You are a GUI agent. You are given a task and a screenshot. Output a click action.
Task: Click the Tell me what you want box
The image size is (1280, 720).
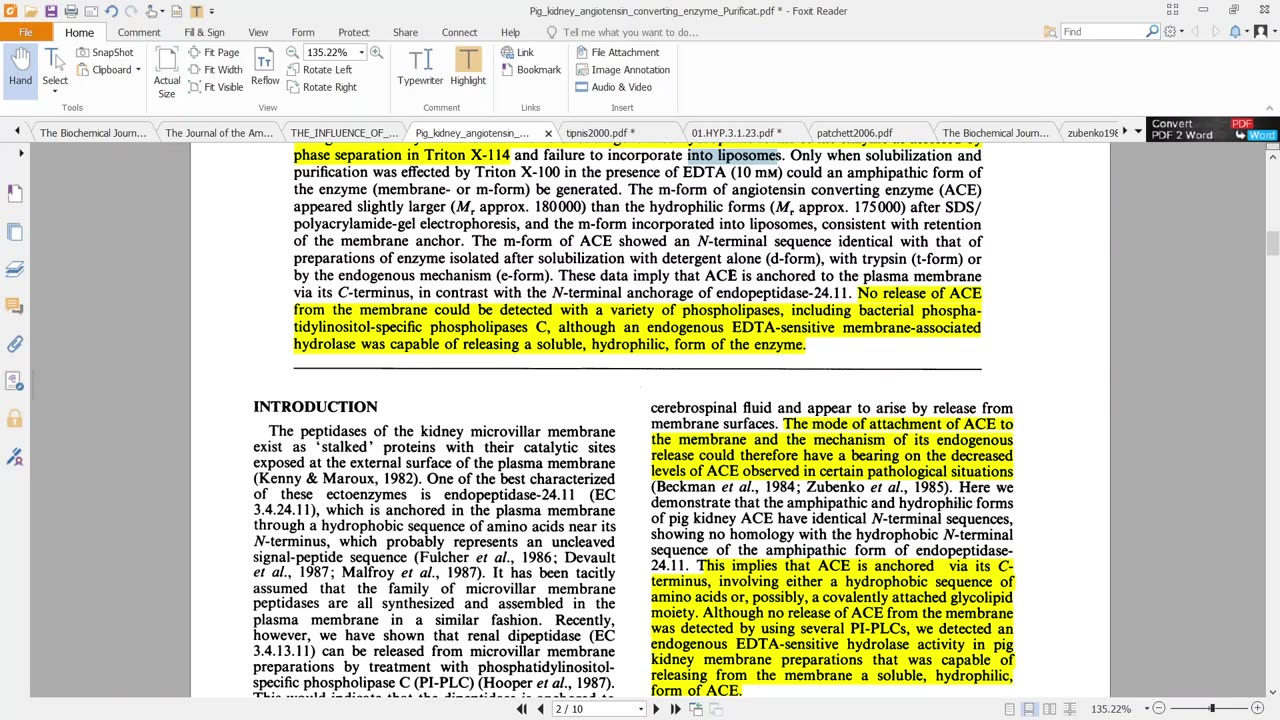630,32
